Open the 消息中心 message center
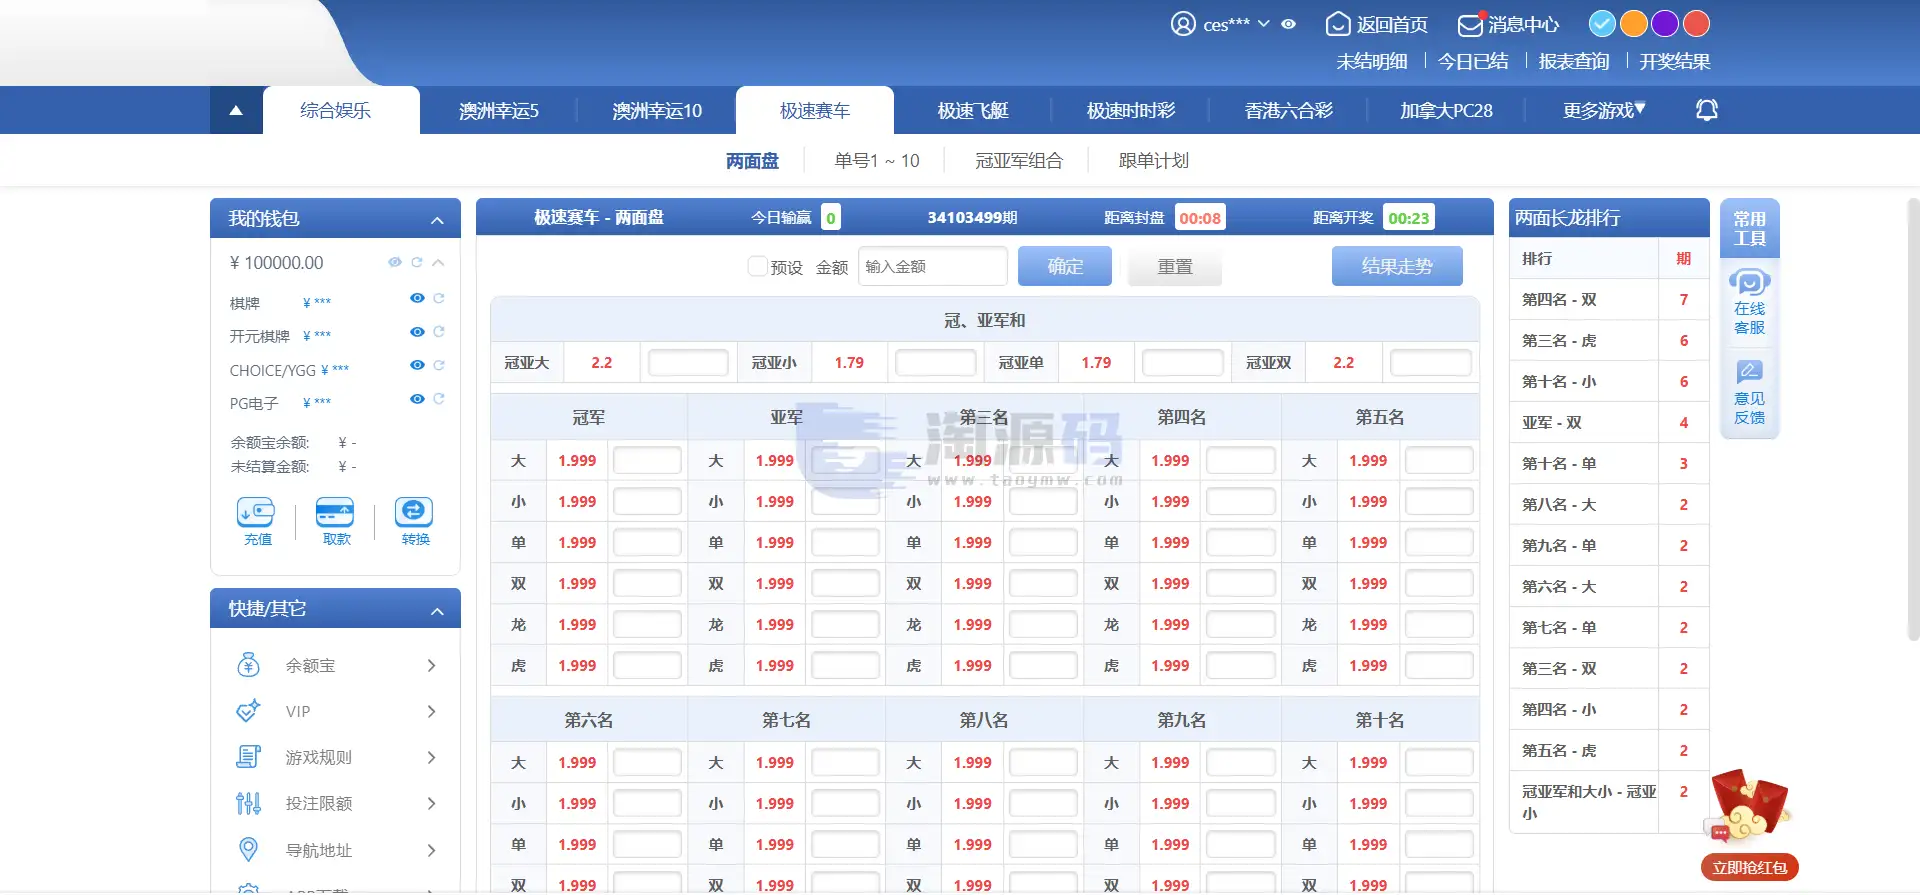This screenshot has height=895, width=1920. tap(1509, 24)
